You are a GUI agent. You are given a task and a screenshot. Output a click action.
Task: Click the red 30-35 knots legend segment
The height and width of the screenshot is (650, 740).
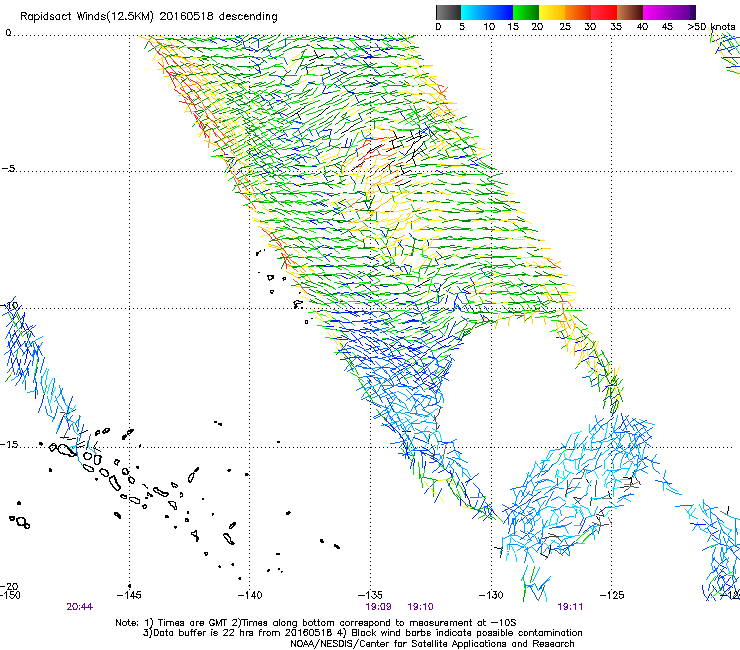click(x=604, y=12)
